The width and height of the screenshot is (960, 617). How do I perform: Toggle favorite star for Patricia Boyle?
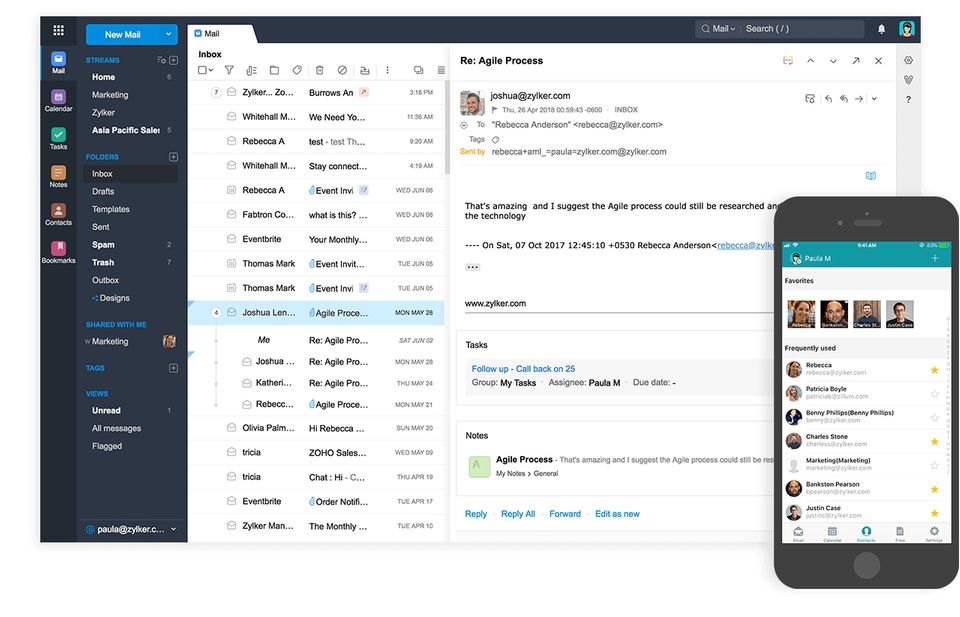[x=934, y=394]
